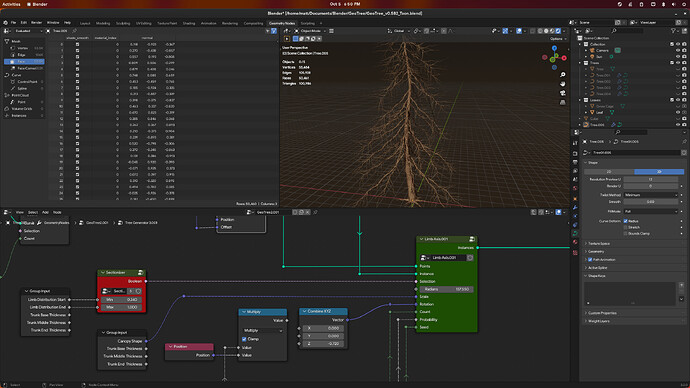Hide the Sun object in outliner

point(678,57)
